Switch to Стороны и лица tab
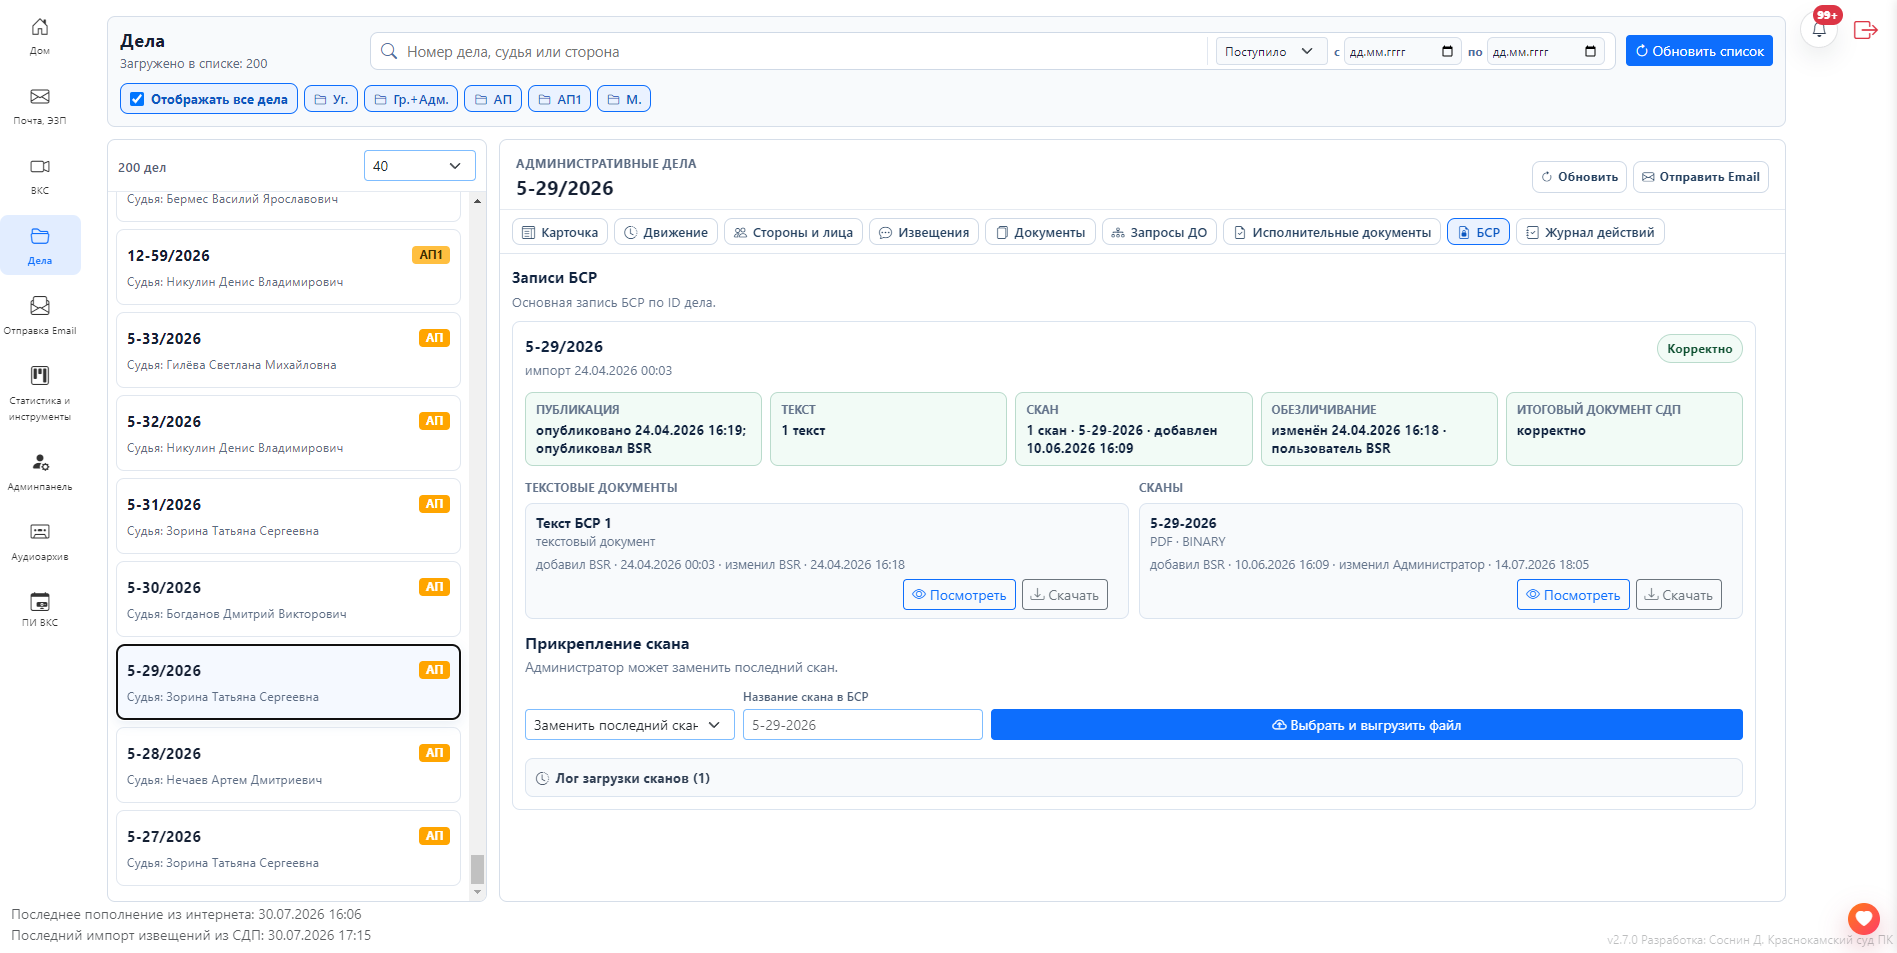This screenshot has height=953, width=1897. point(793,232)
